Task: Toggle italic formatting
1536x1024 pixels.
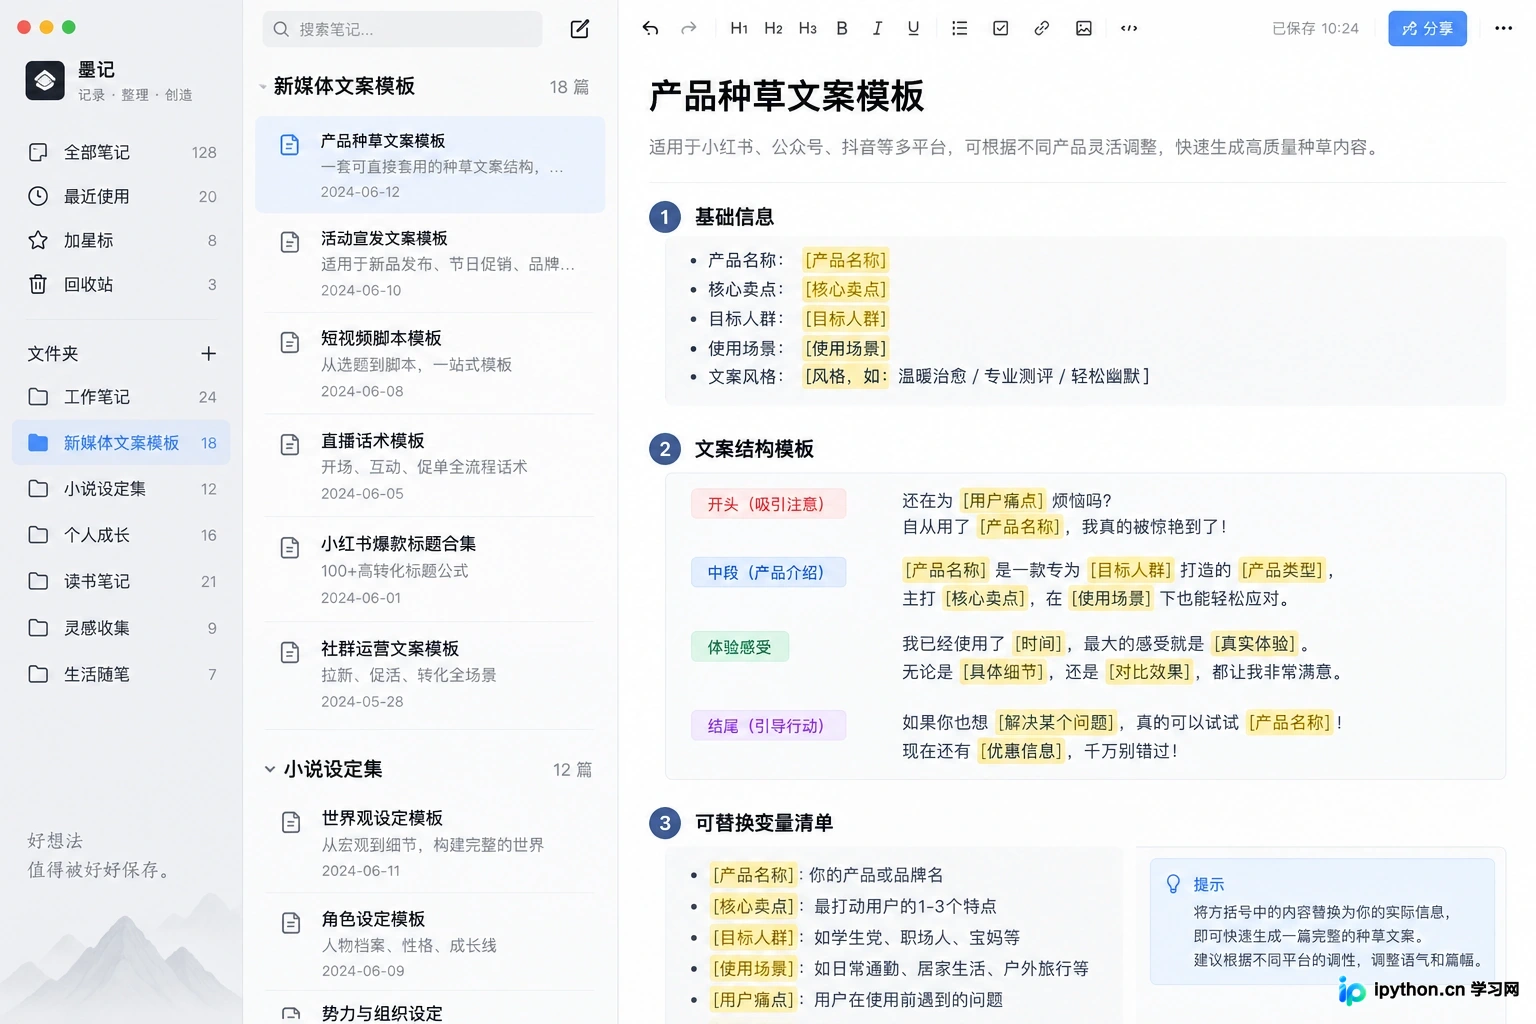Action: pyautogui.click(x=877, y=28)
